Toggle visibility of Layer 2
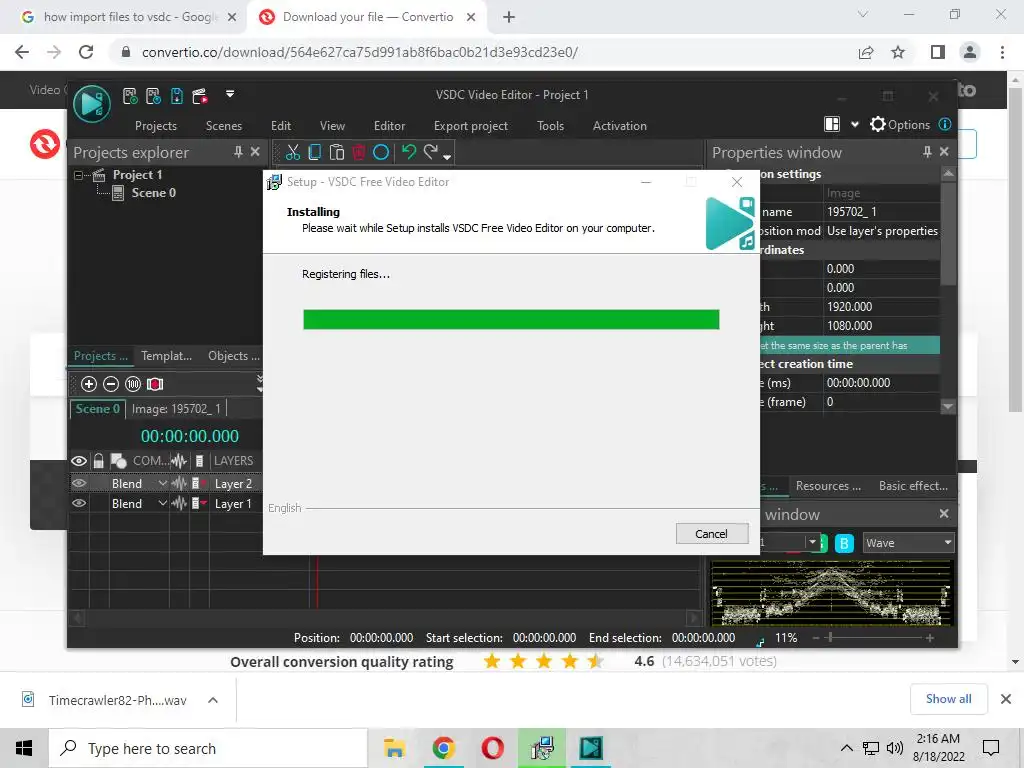Viewport: 1024px width, 768px height. point(79,484)
